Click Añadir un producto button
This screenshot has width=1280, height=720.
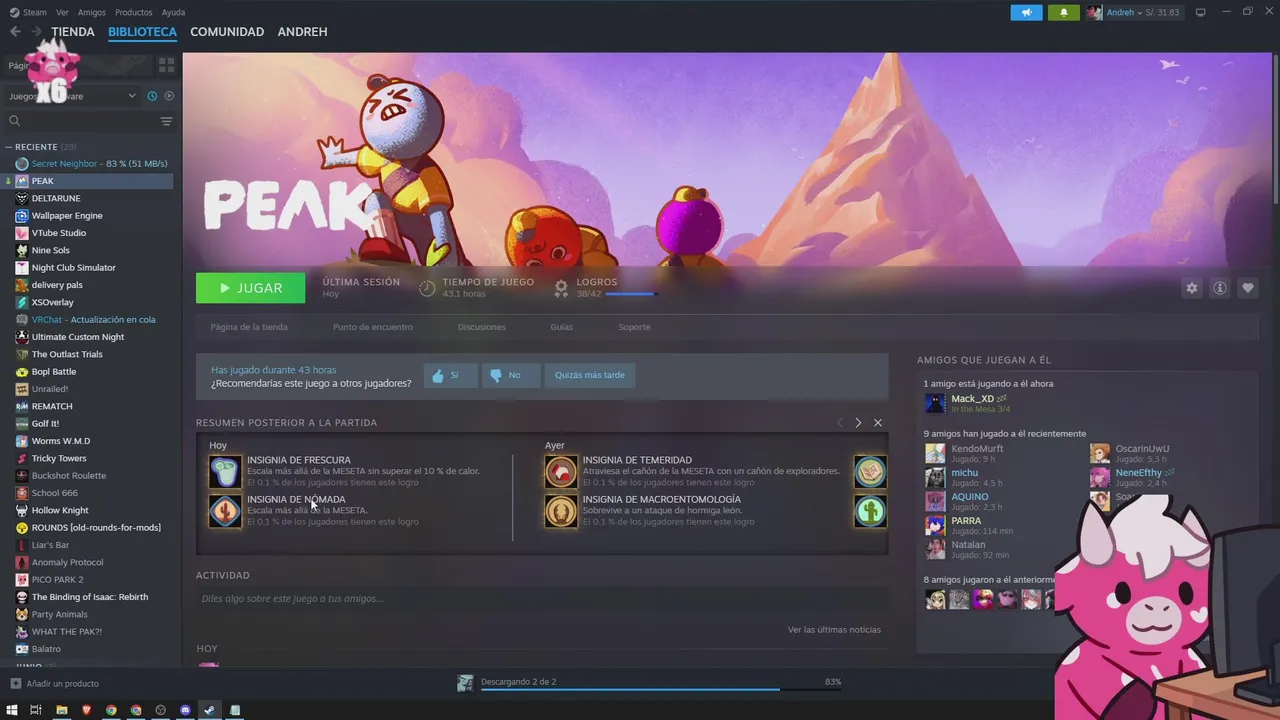point(55,684)
